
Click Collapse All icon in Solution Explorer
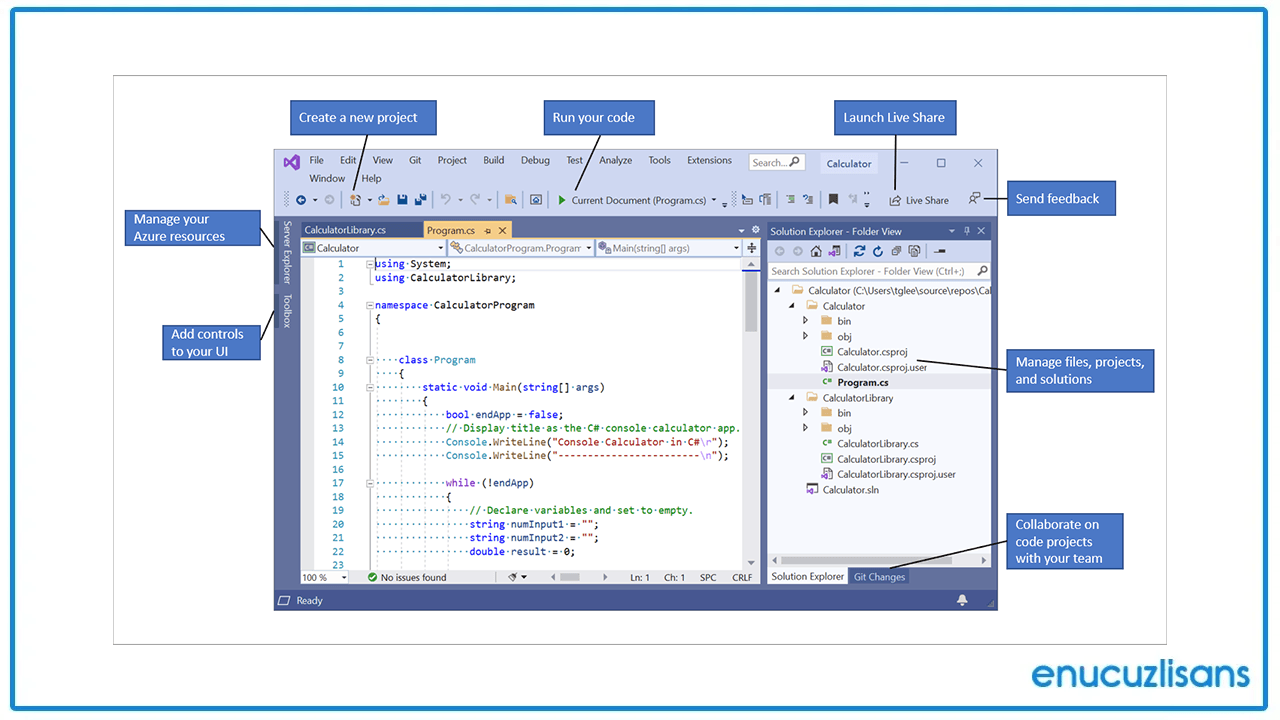click(x=896, y=251)
